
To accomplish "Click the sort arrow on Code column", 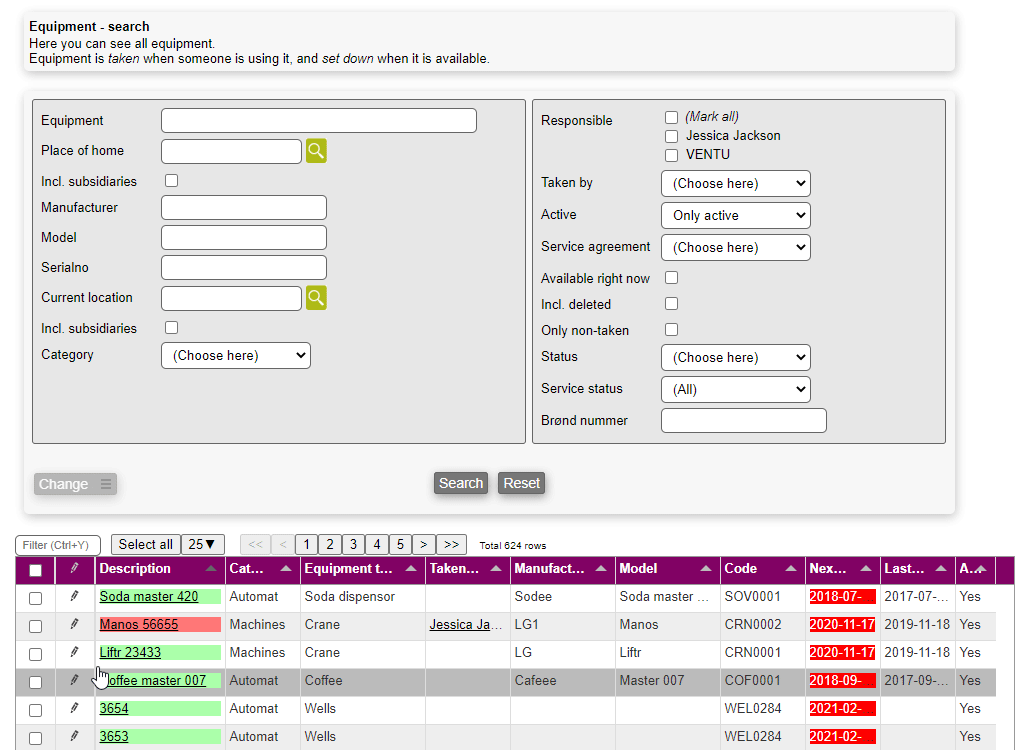I will 792,569.
